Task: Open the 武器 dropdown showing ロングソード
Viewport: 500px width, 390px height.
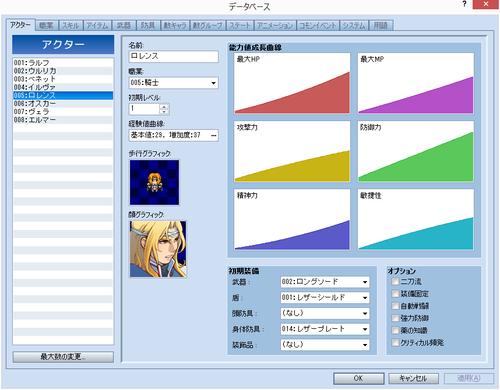Action: [x=325, y=282]
